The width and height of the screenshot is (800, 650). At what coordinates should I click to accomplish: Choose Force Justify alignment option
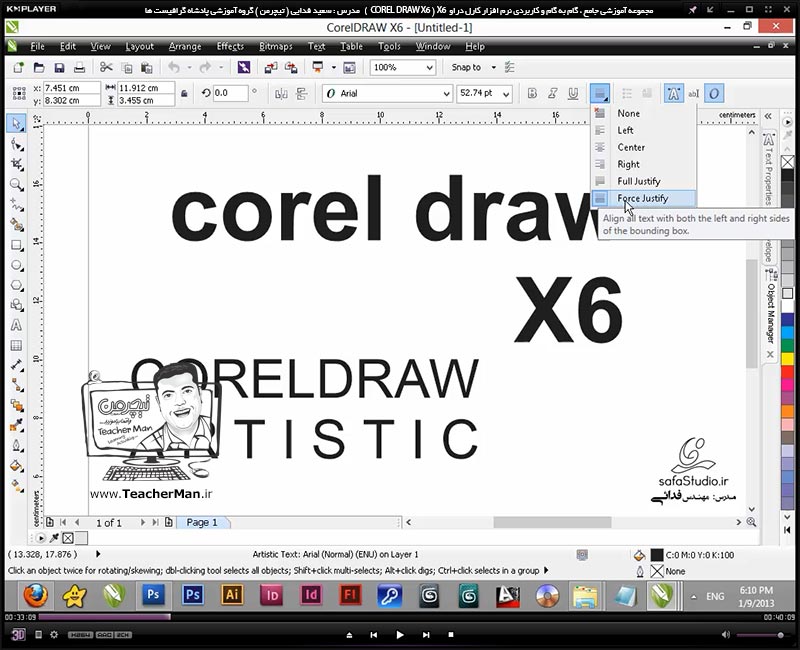pos(643,198)
